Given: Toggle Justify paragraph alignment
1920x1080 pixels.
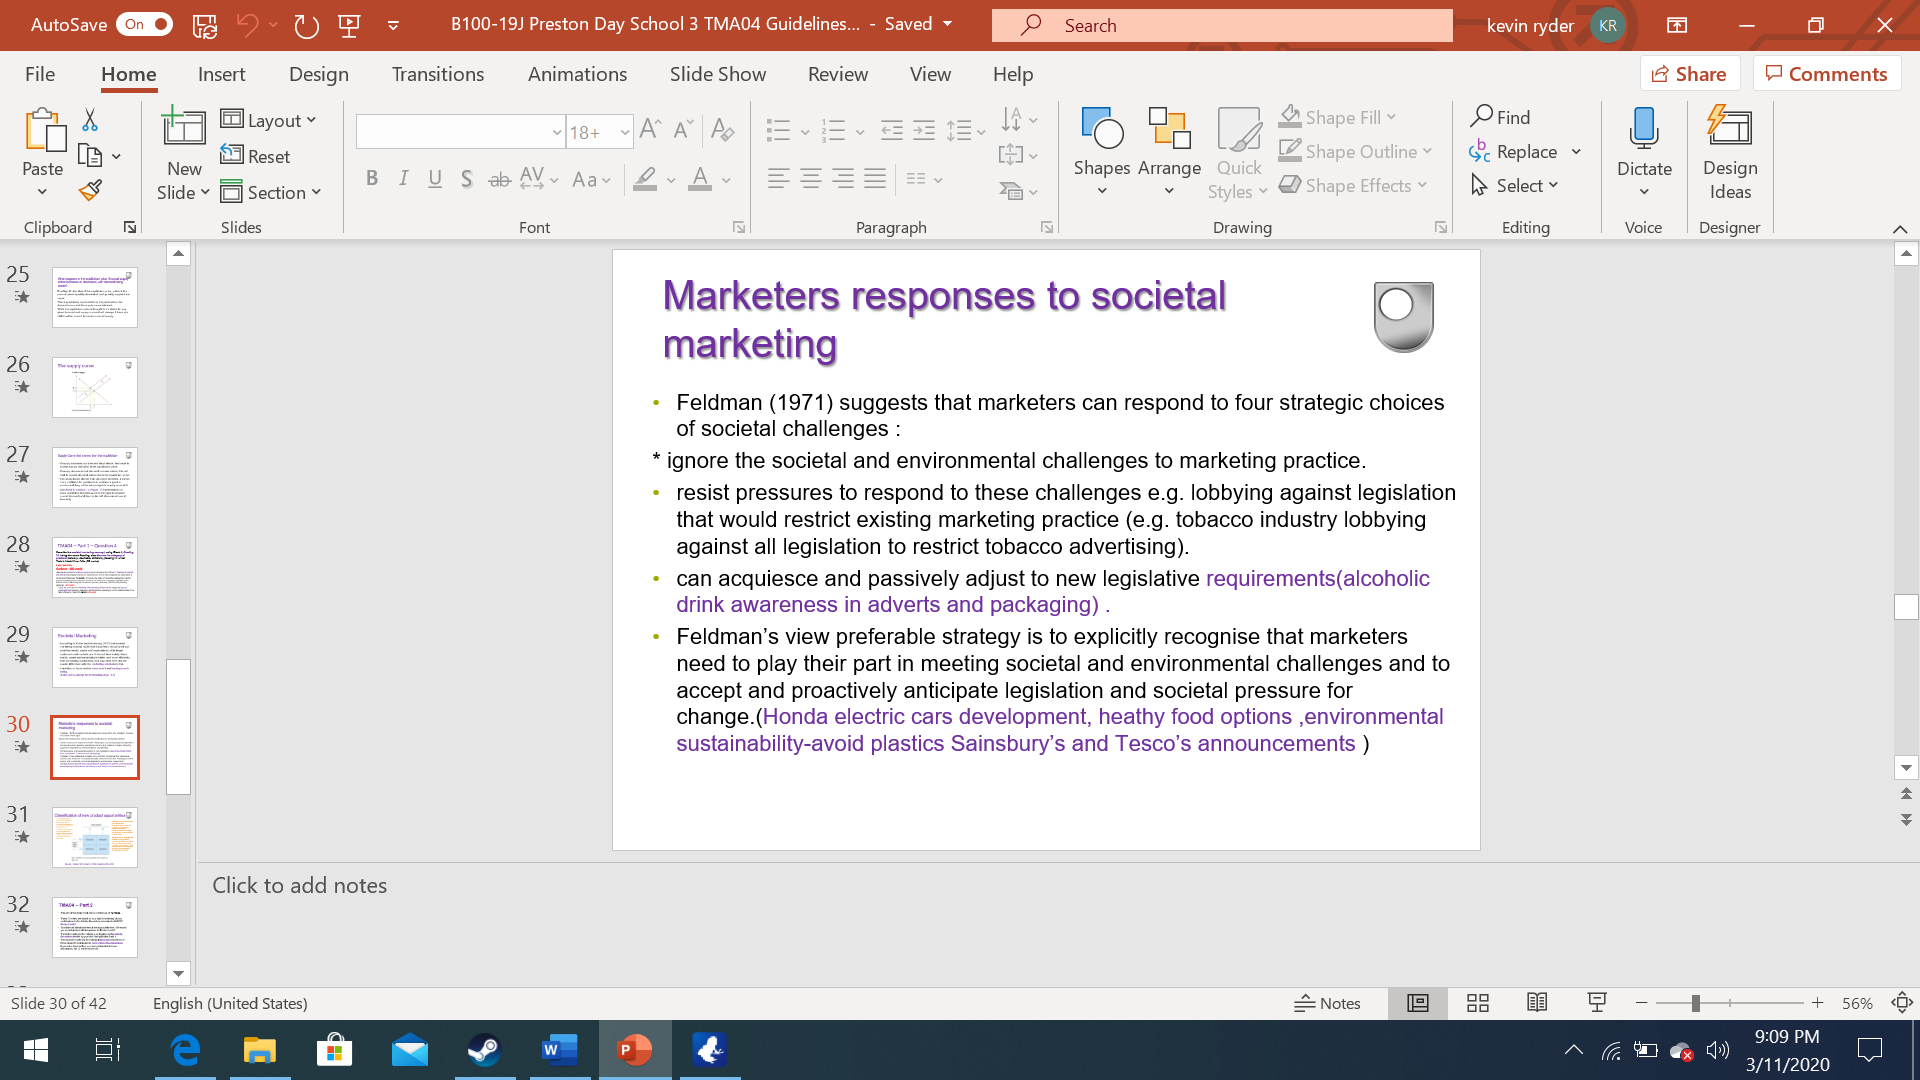Looking at the screenshot, I should coord(875,179).
